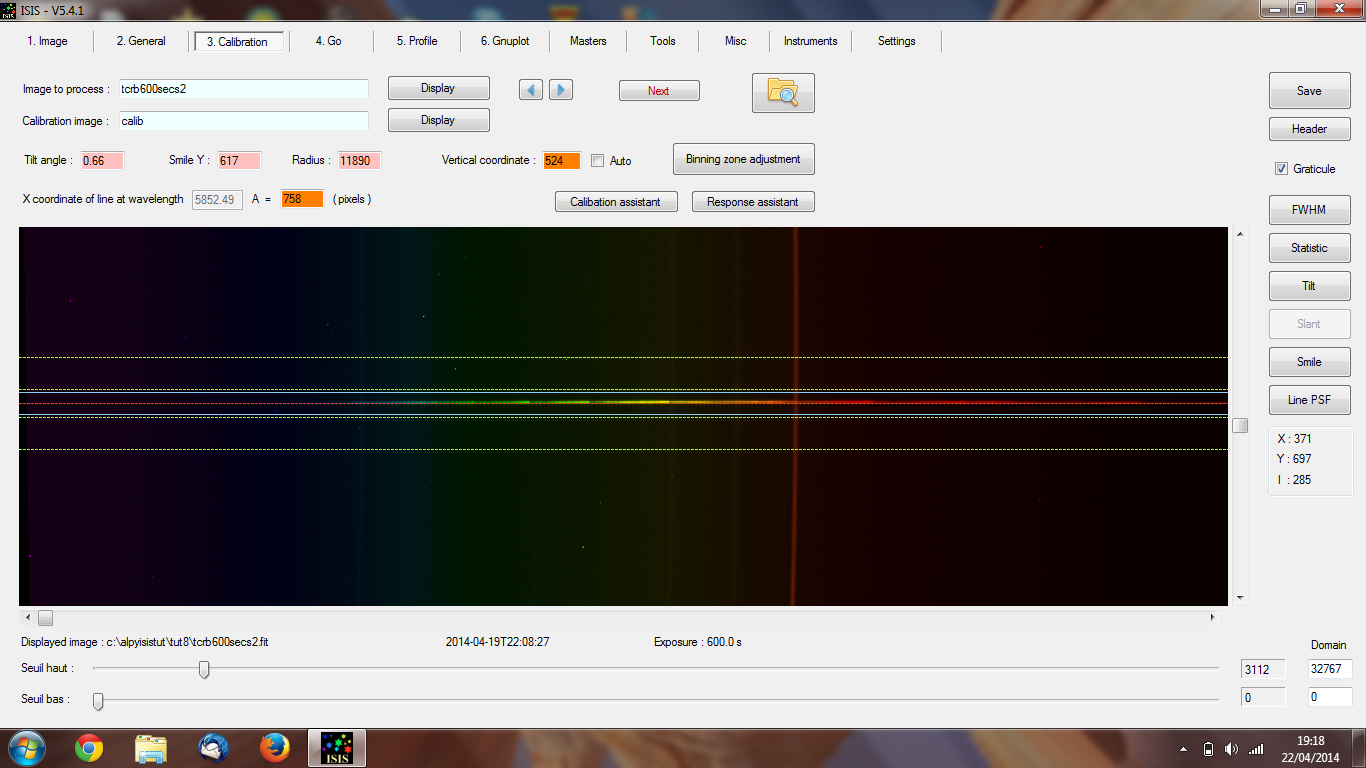
Task: Open Firefox from the taskbar
Action: [x=274, y=748]
